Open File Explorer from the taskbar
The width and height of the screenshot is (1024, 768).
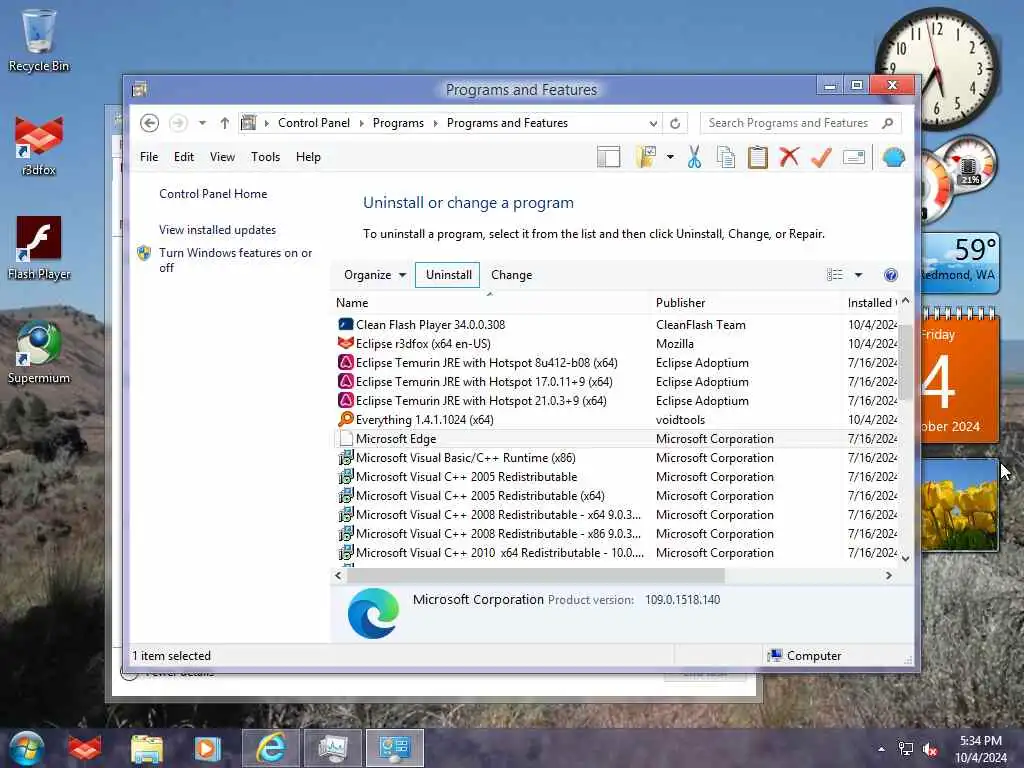coord(147,748)
